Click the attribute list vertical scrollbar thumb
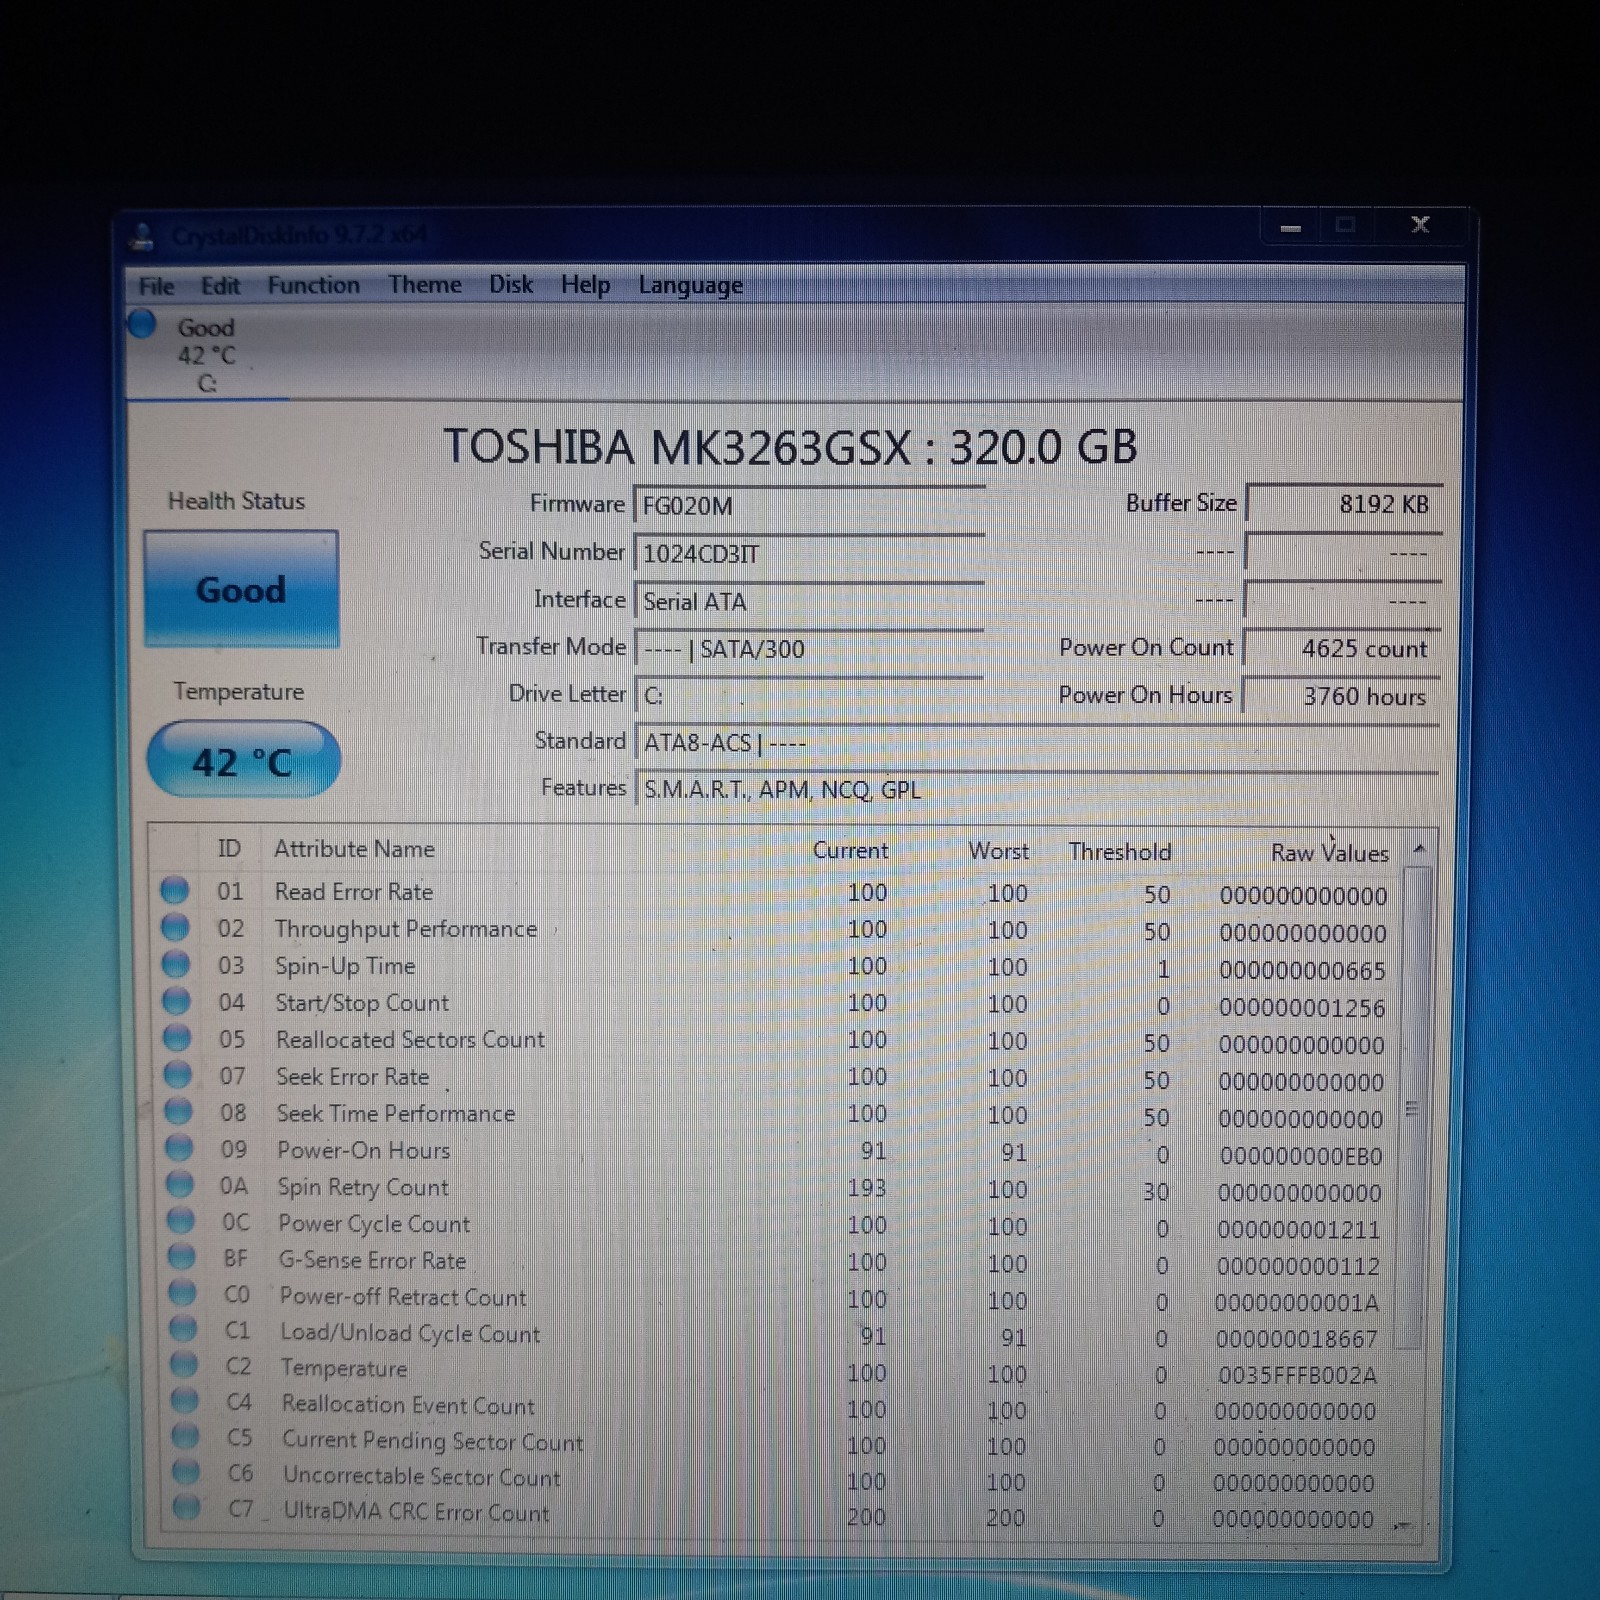Viewport: 1600px width, 1600px height. click(1412, 1108)
